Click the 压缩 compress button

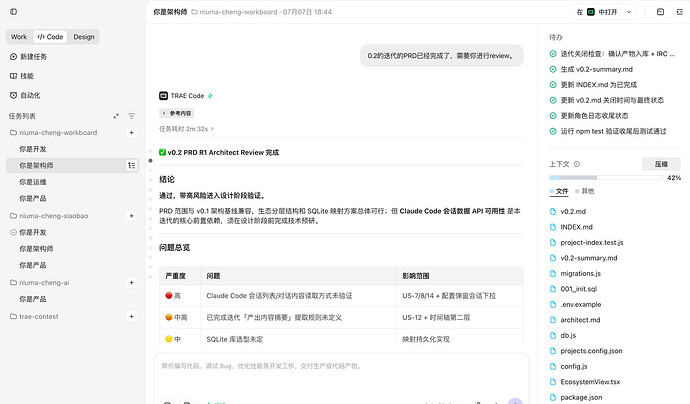point(661,164)
